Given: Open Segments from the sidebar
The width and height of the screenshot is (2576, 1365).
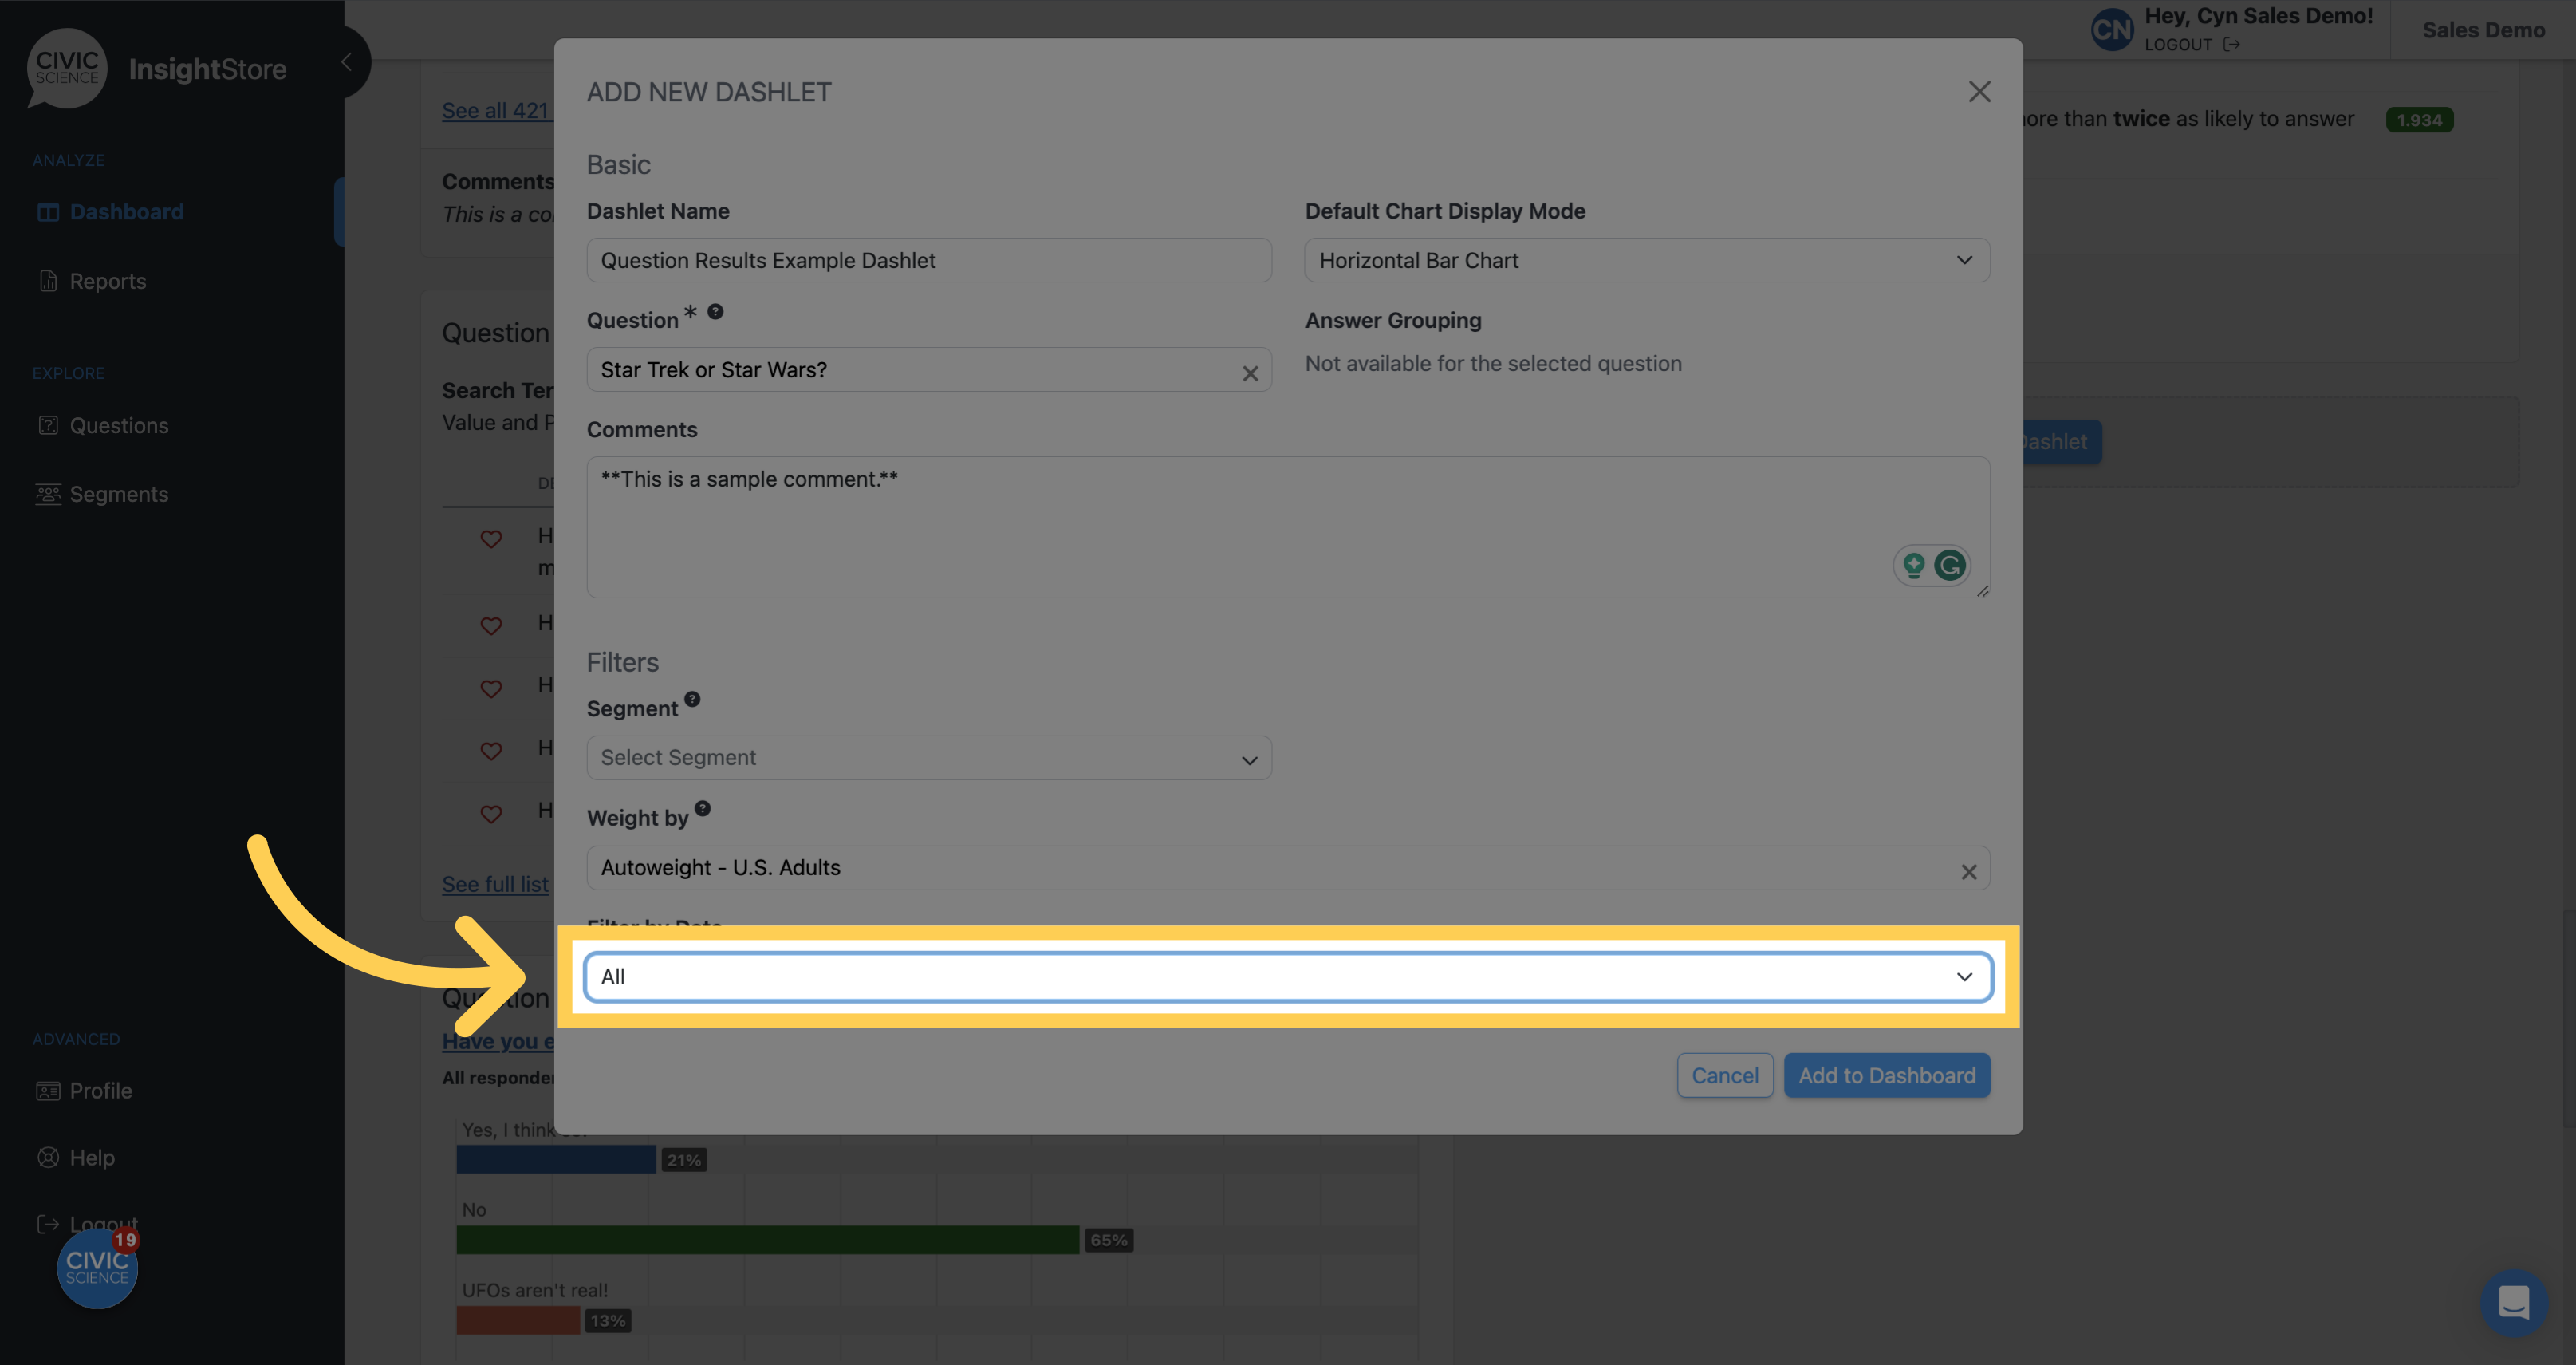Looking at the screenshot, I should (x=118, y=493).
